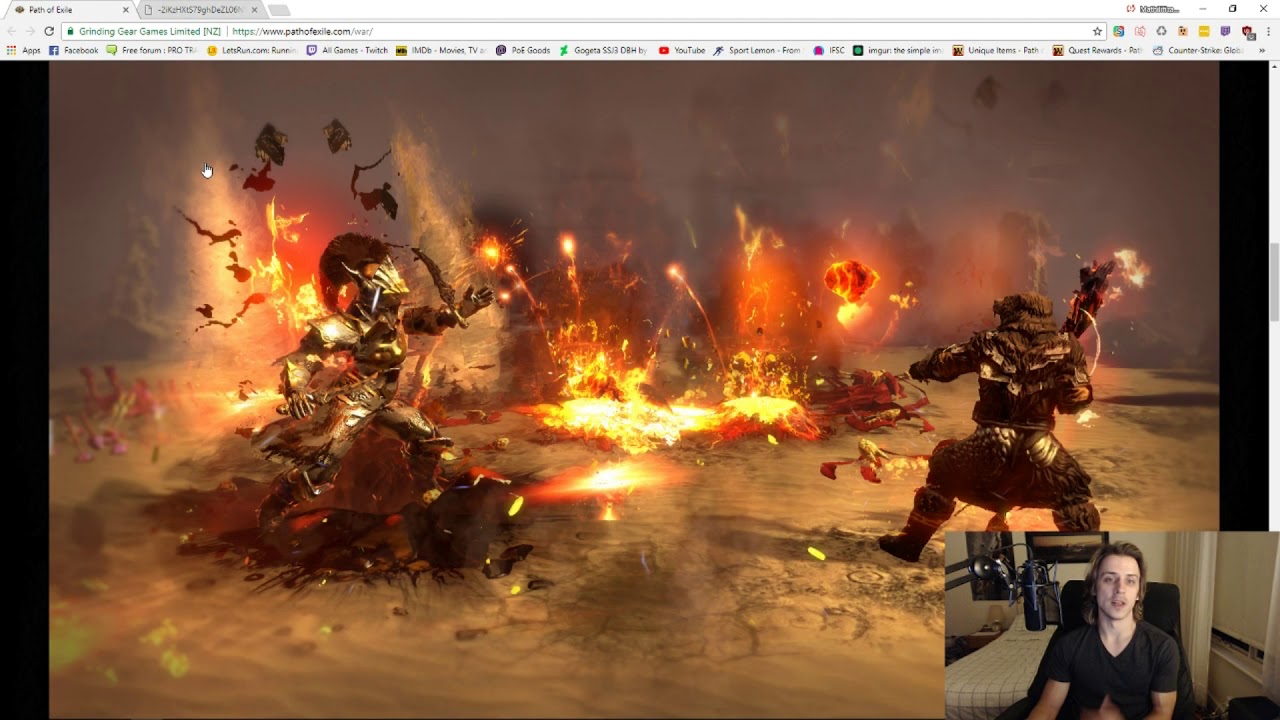Click the purple Twitch extension icon
This screenshot has width=1280, height=720.
point(1225,31)
